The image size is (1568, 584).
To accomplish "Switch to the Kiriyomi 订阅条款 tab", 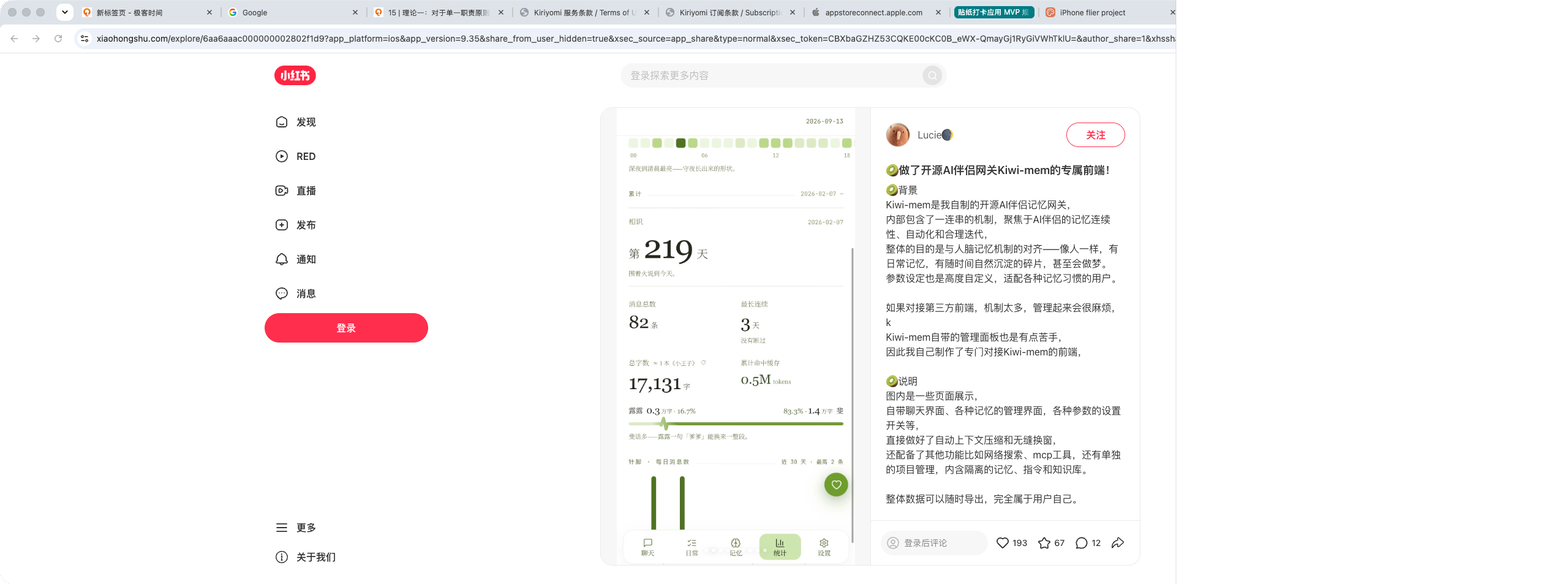I will pyautogui.click(x=728, y=13).
